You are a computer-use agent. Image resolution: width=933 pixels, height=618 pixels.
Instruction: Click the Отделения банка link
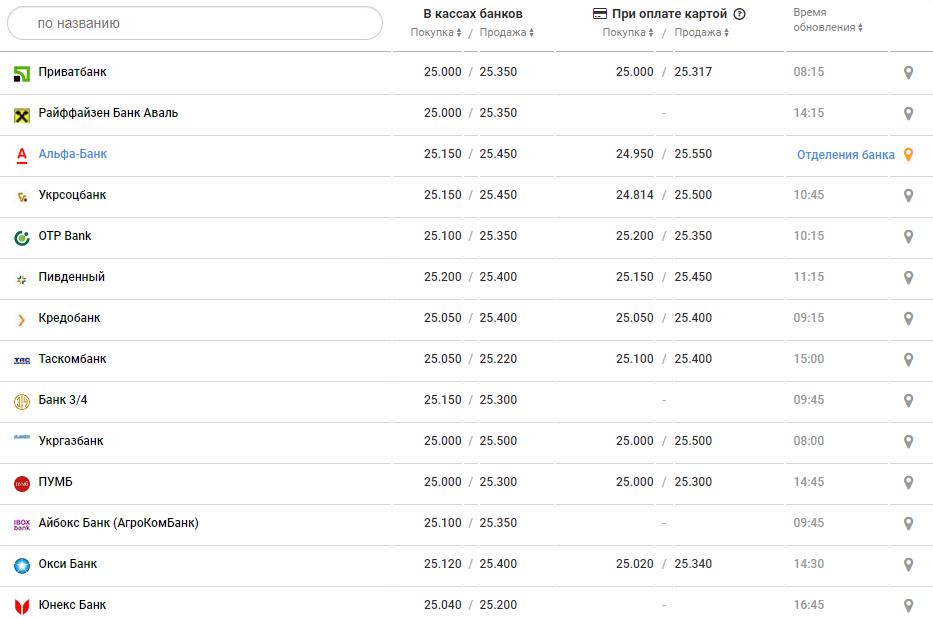tap(845, 155)
